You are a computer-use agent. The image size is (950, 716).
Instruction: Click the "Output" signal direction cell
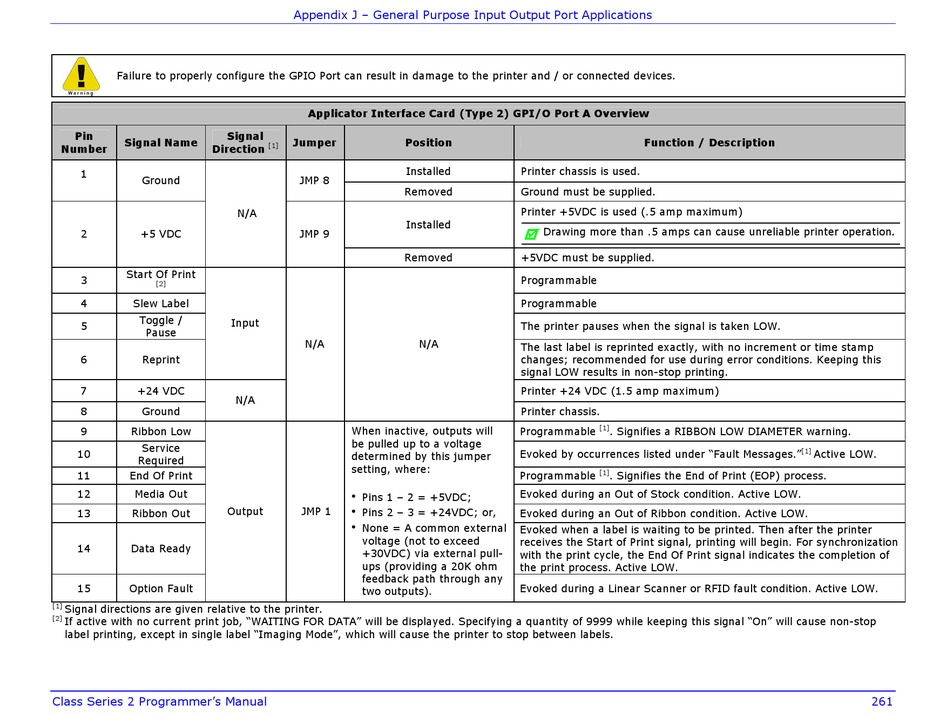(245, 512)
